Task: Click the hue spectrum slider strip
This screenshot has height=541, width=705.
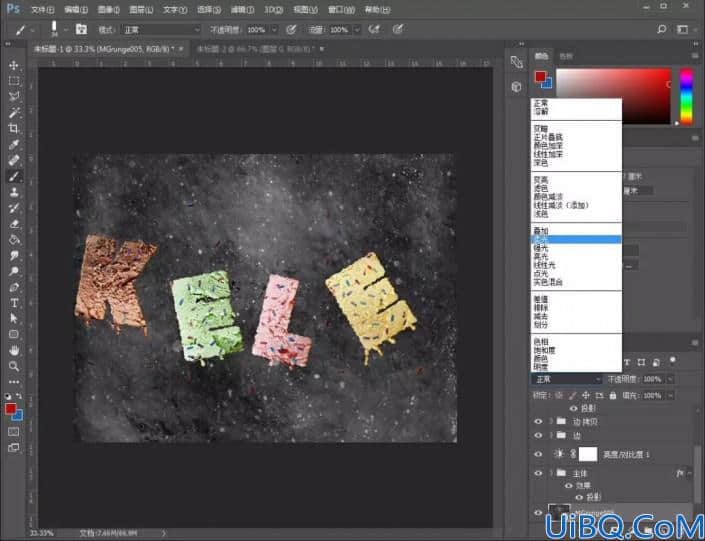Action: 686,96
